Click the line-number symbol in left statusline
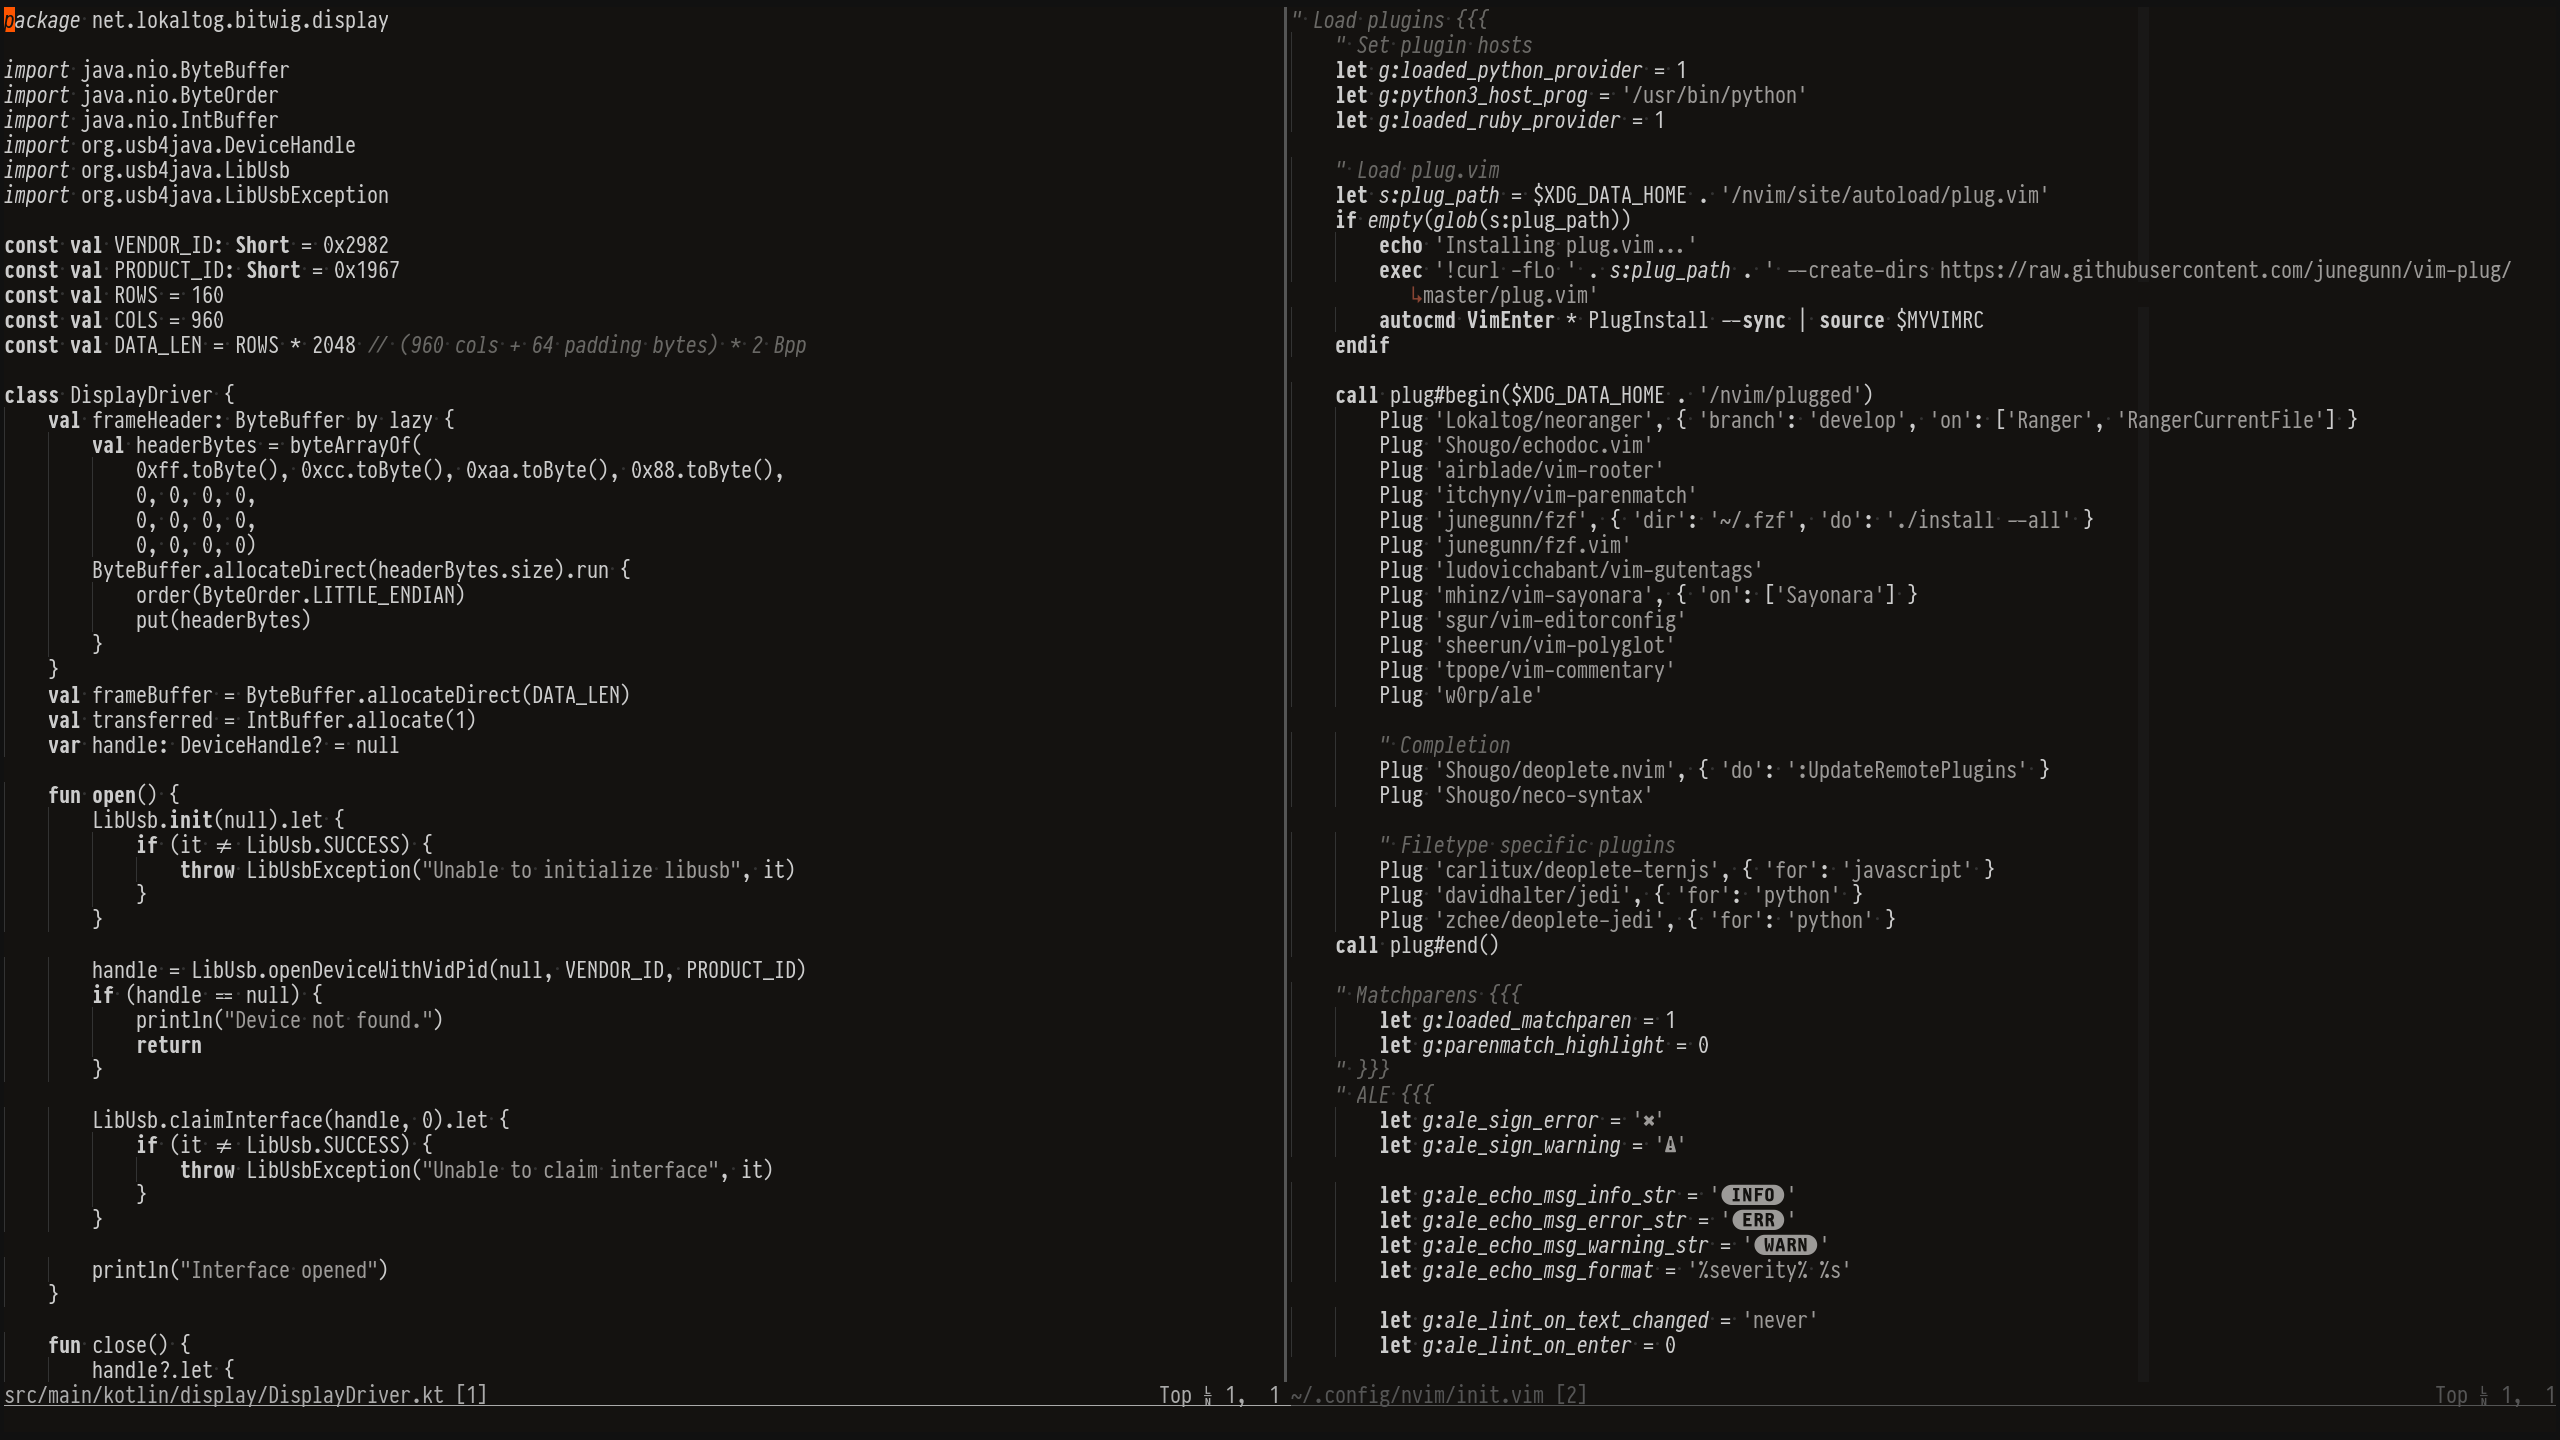Screen dimensions: 2560x1440 click(x=1208, y=1396)
